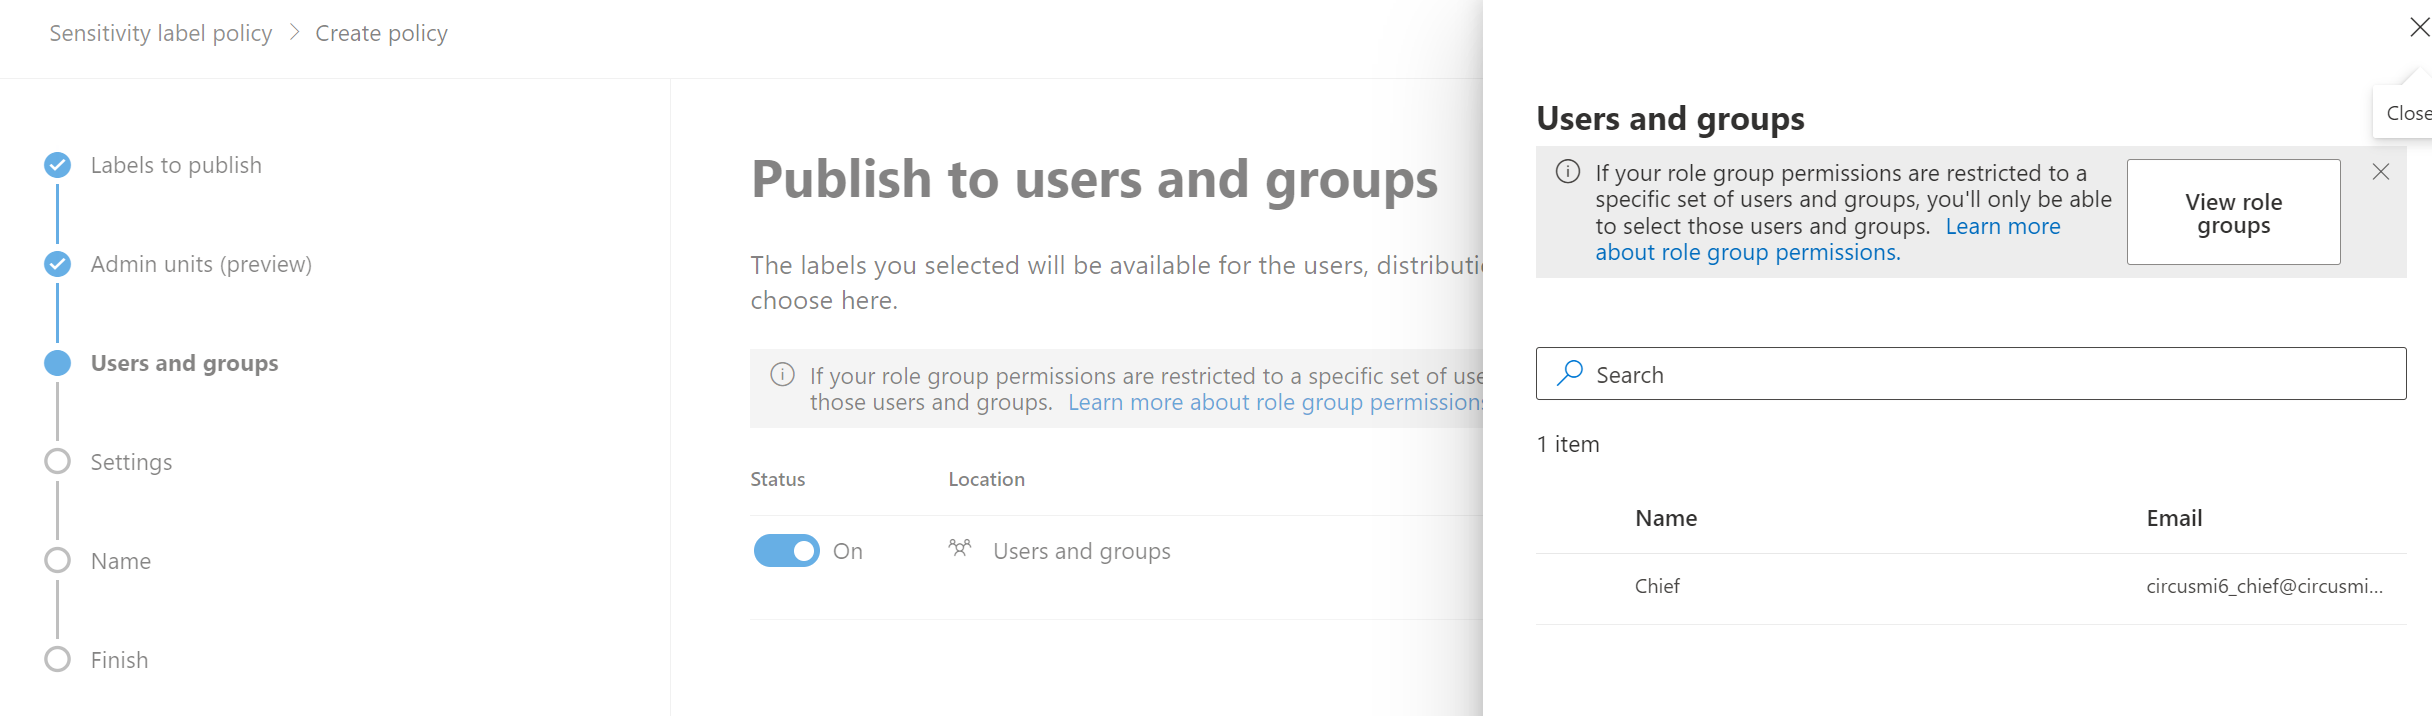Viewport: 2432px width, 716px height.
Task: Type in the Search users field
Action: tap(1990, 374)
